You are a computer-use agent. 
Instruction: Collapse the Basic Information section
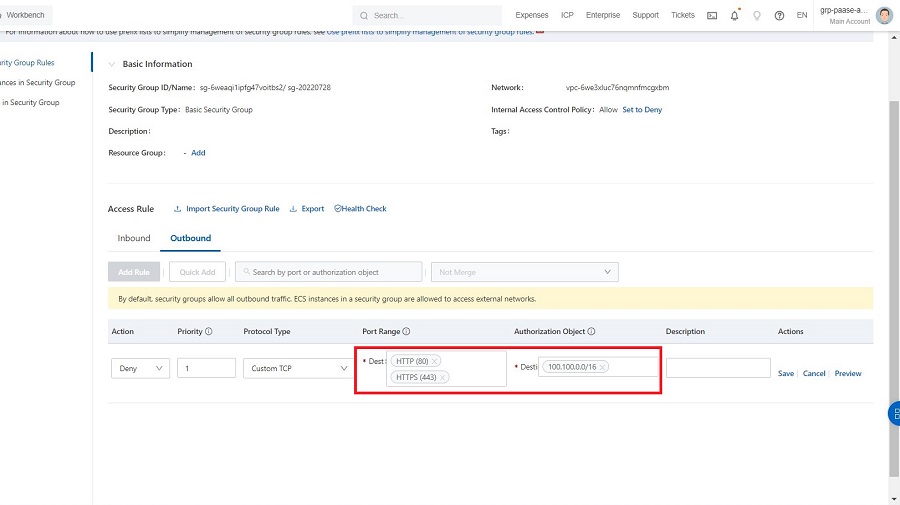coord(112,64)
